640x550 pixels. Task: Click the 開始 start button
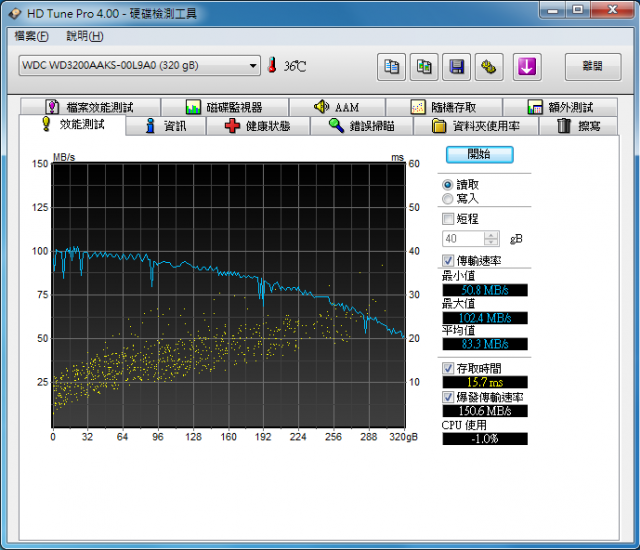click(479, 155)
